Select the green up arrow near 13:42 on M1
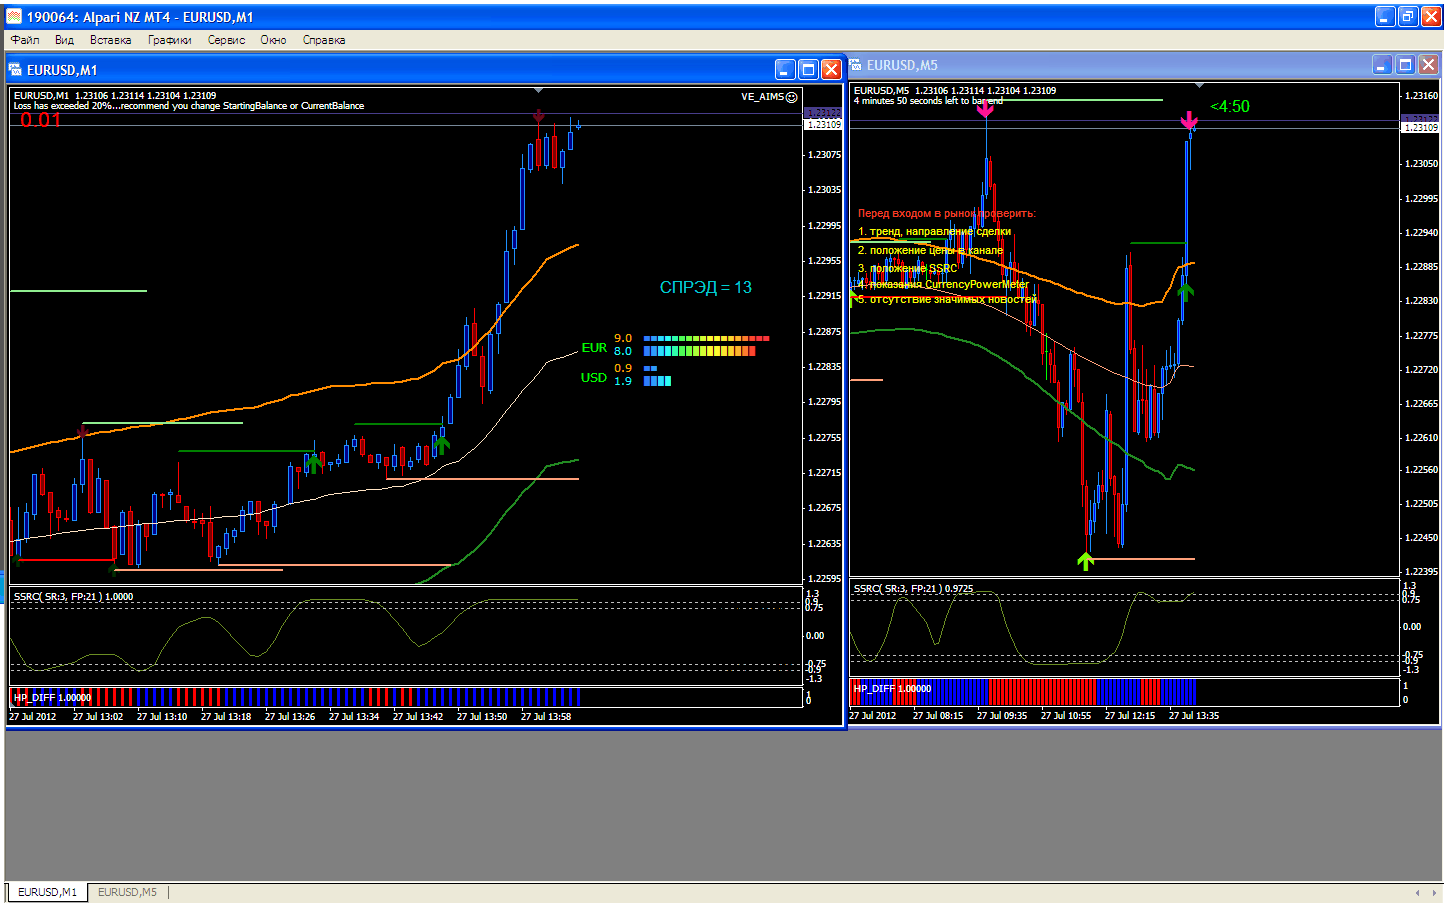1448x908 pixels. [441, 444]
